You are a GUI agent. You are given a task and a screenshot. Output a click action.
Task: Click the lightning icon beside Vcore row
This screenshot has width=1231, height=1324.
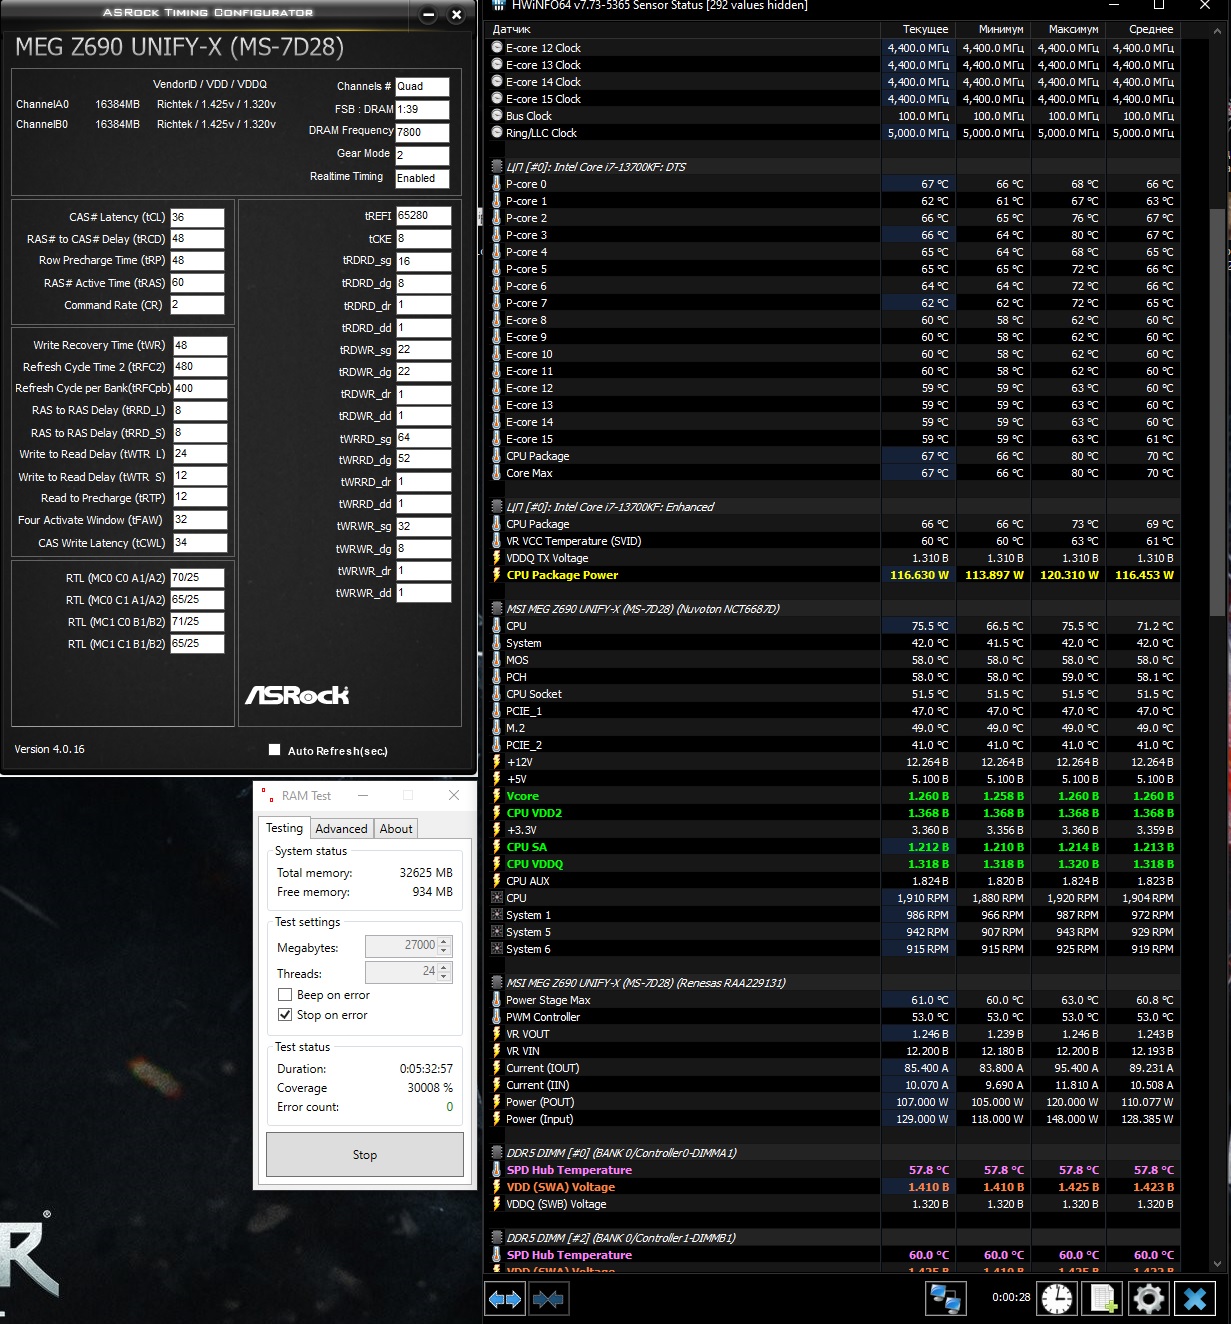[497, 796]
